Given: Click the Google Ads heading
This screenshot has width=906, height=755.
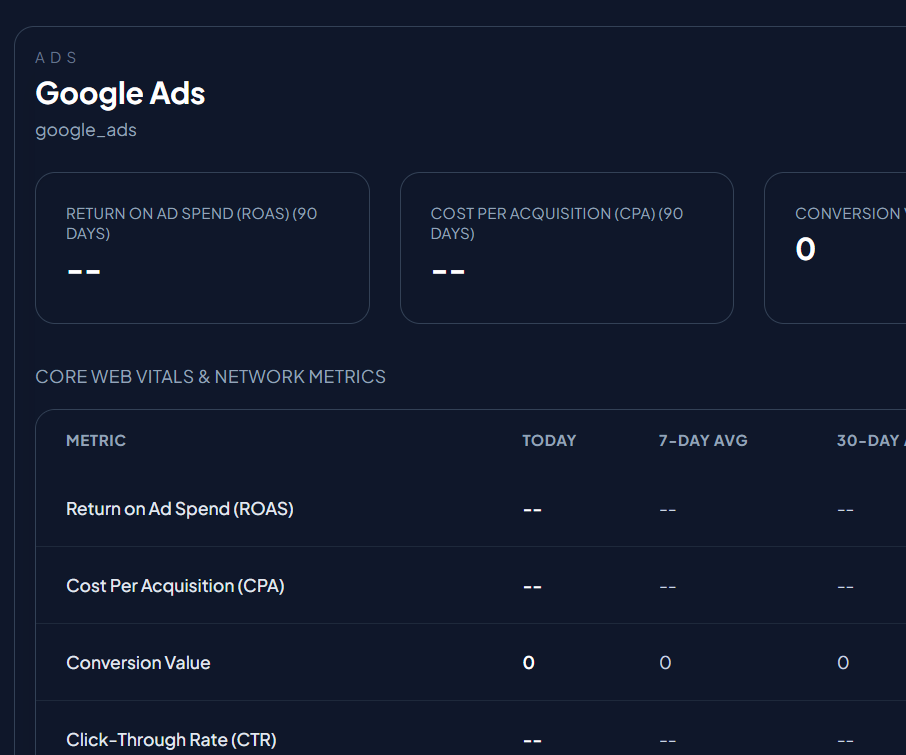Looking at the screenshot, I should tap(120, 94).
